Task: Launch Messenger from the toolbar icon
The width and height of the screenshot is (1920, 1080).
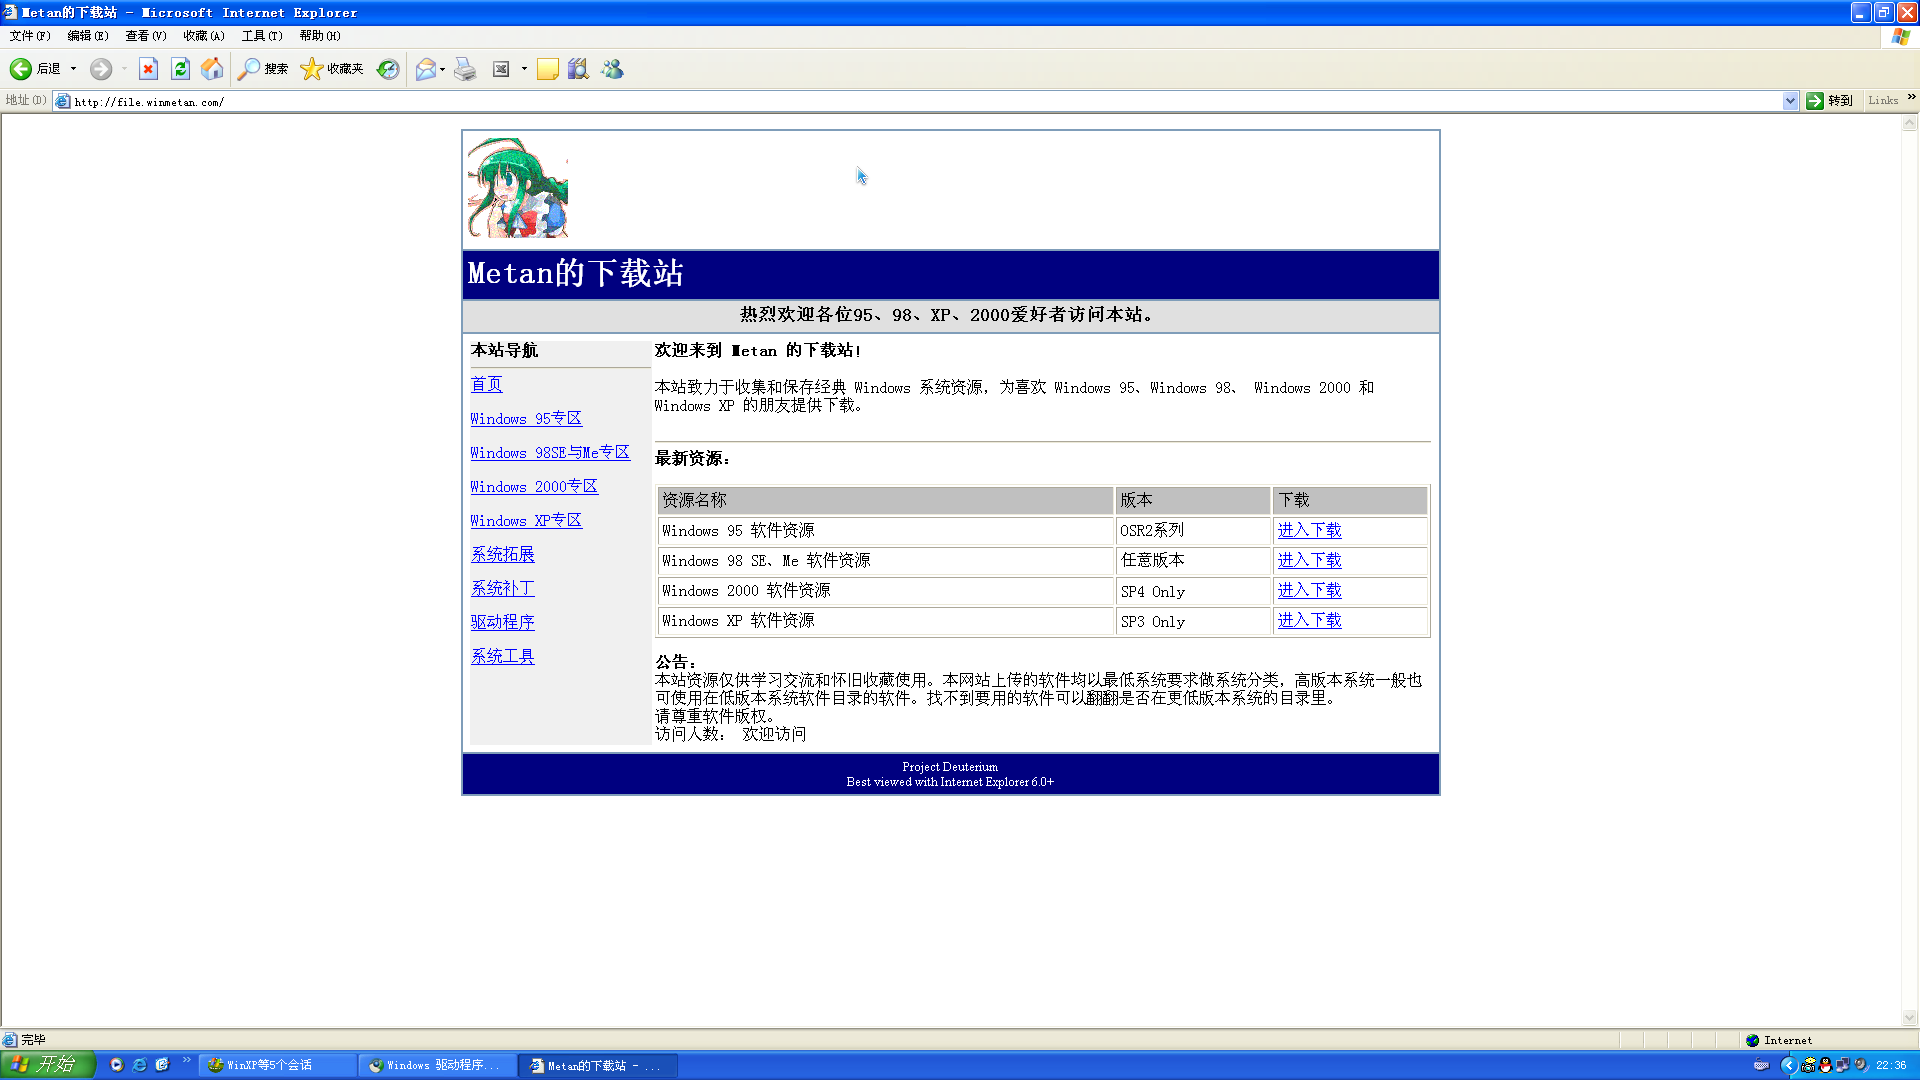Action: pyautogui.click(x=612, y=69)
